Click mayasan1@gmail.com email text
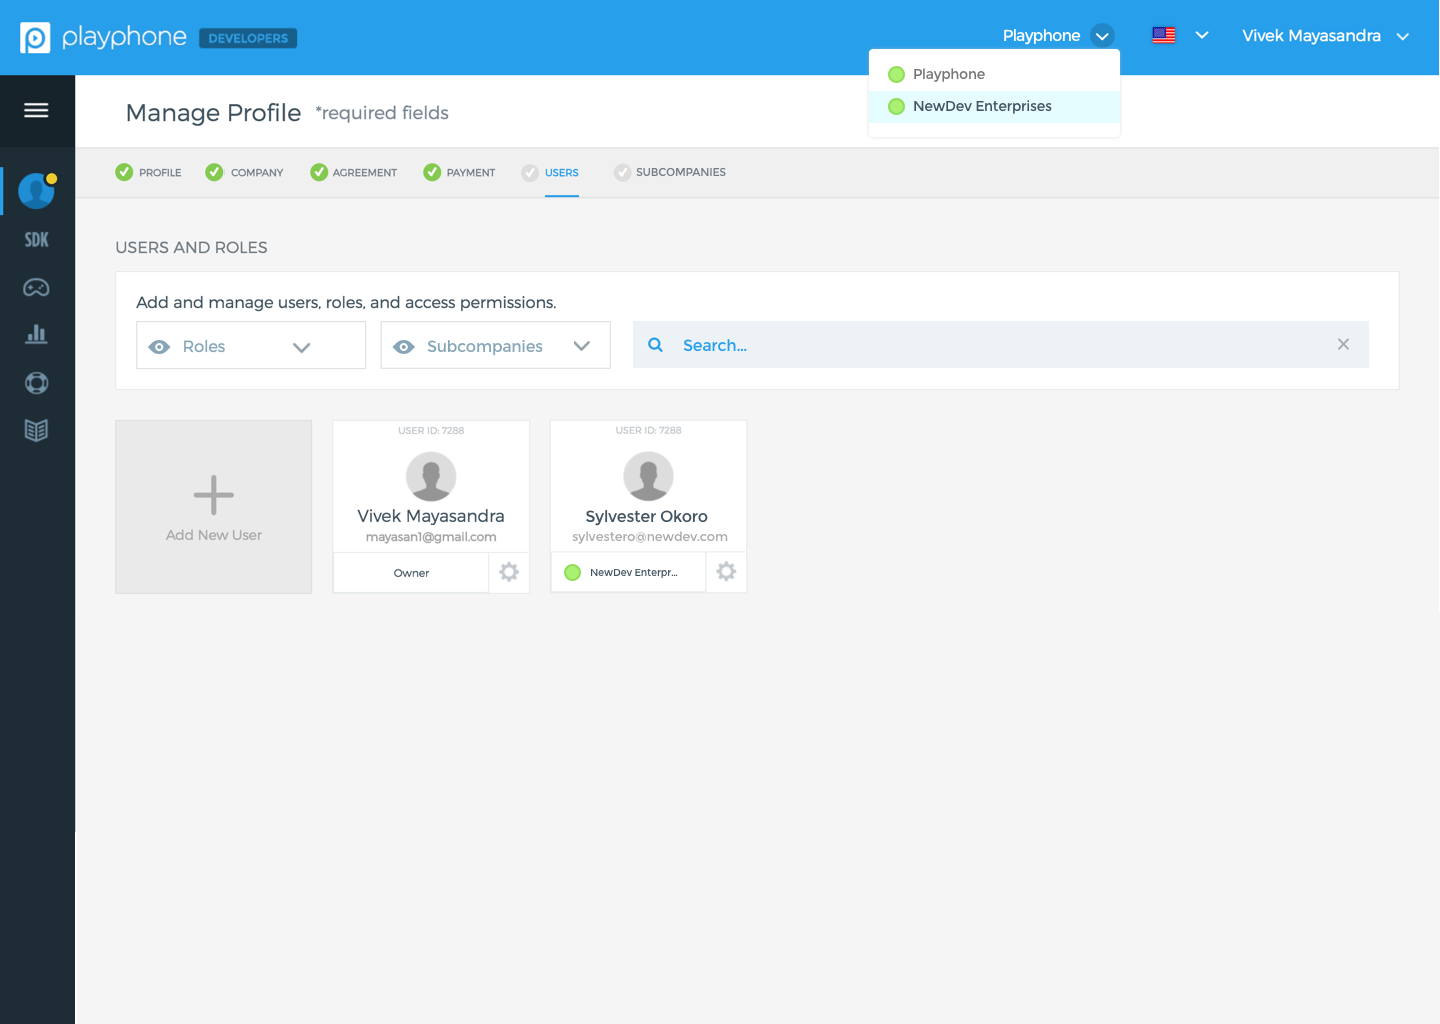1440x1024 pixels. coord(431,537)
